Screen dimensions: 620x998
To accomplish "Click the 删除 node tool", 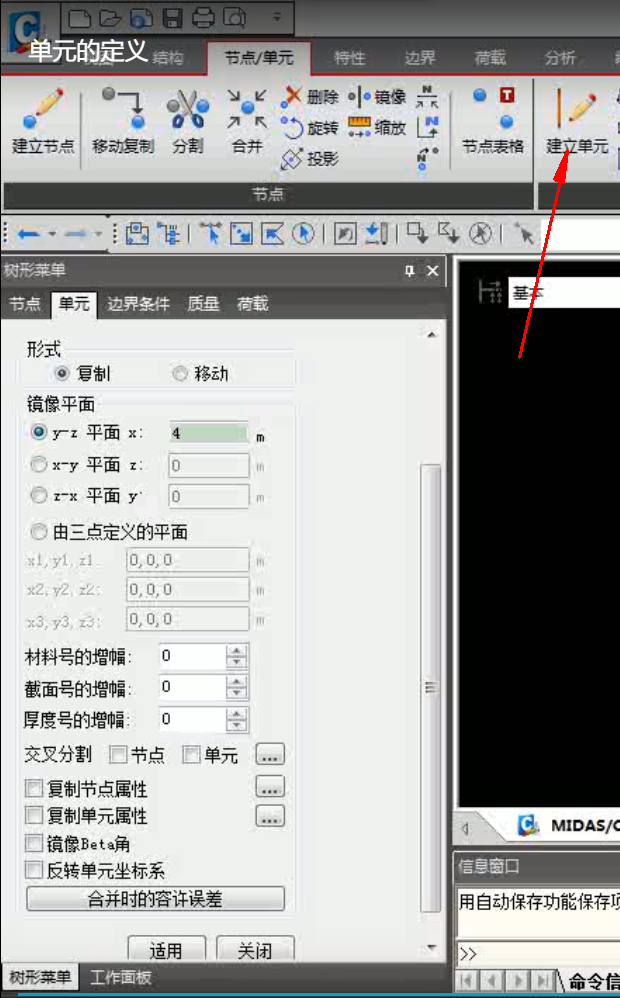I will [309, 97].
